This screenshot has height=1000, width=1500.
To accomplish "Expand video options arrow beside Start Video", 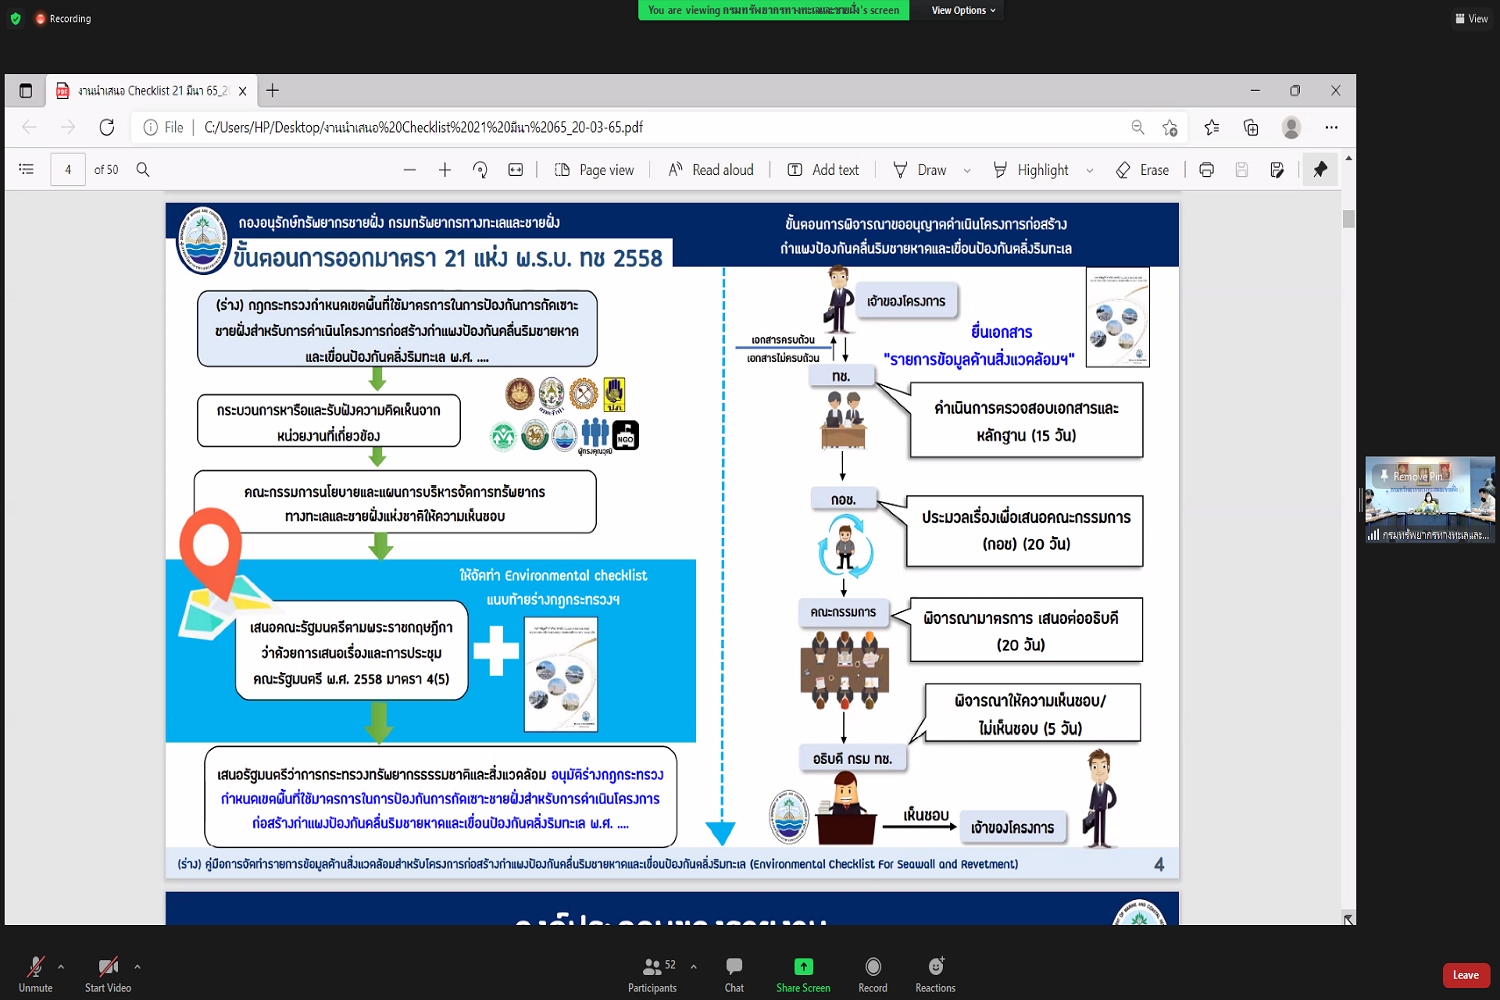I will (x=137, y=967).
